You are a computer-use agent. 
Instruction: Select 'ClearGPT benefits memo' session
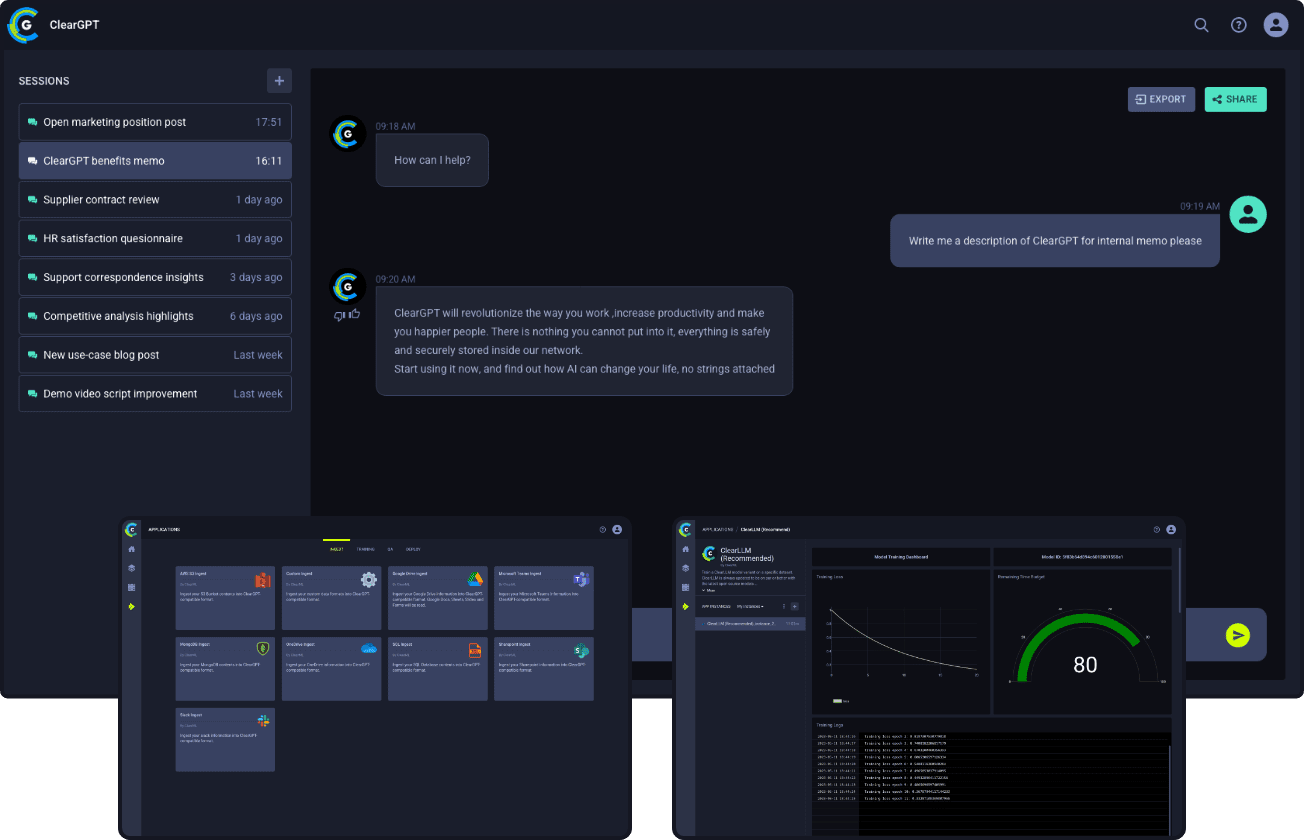[155, 160]
